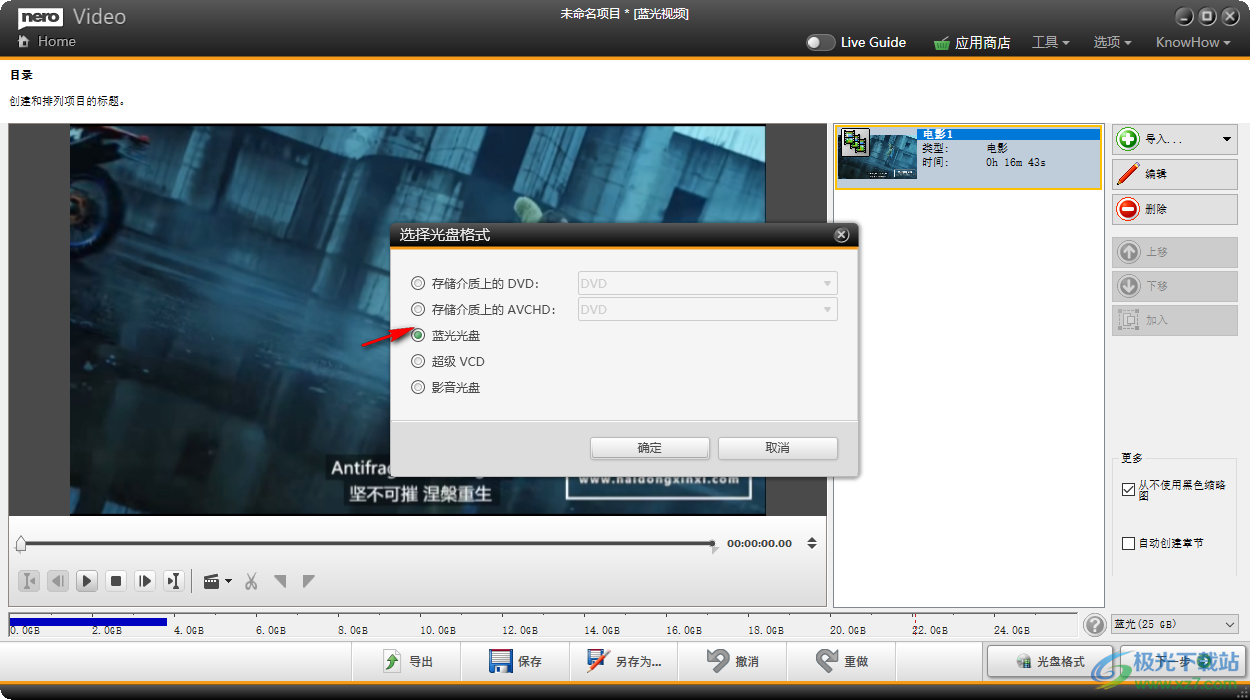Image resolution: width=1250 pixels, height=700 pixels.
Task: Click the 导出 export button
Action: pos(407,661)
